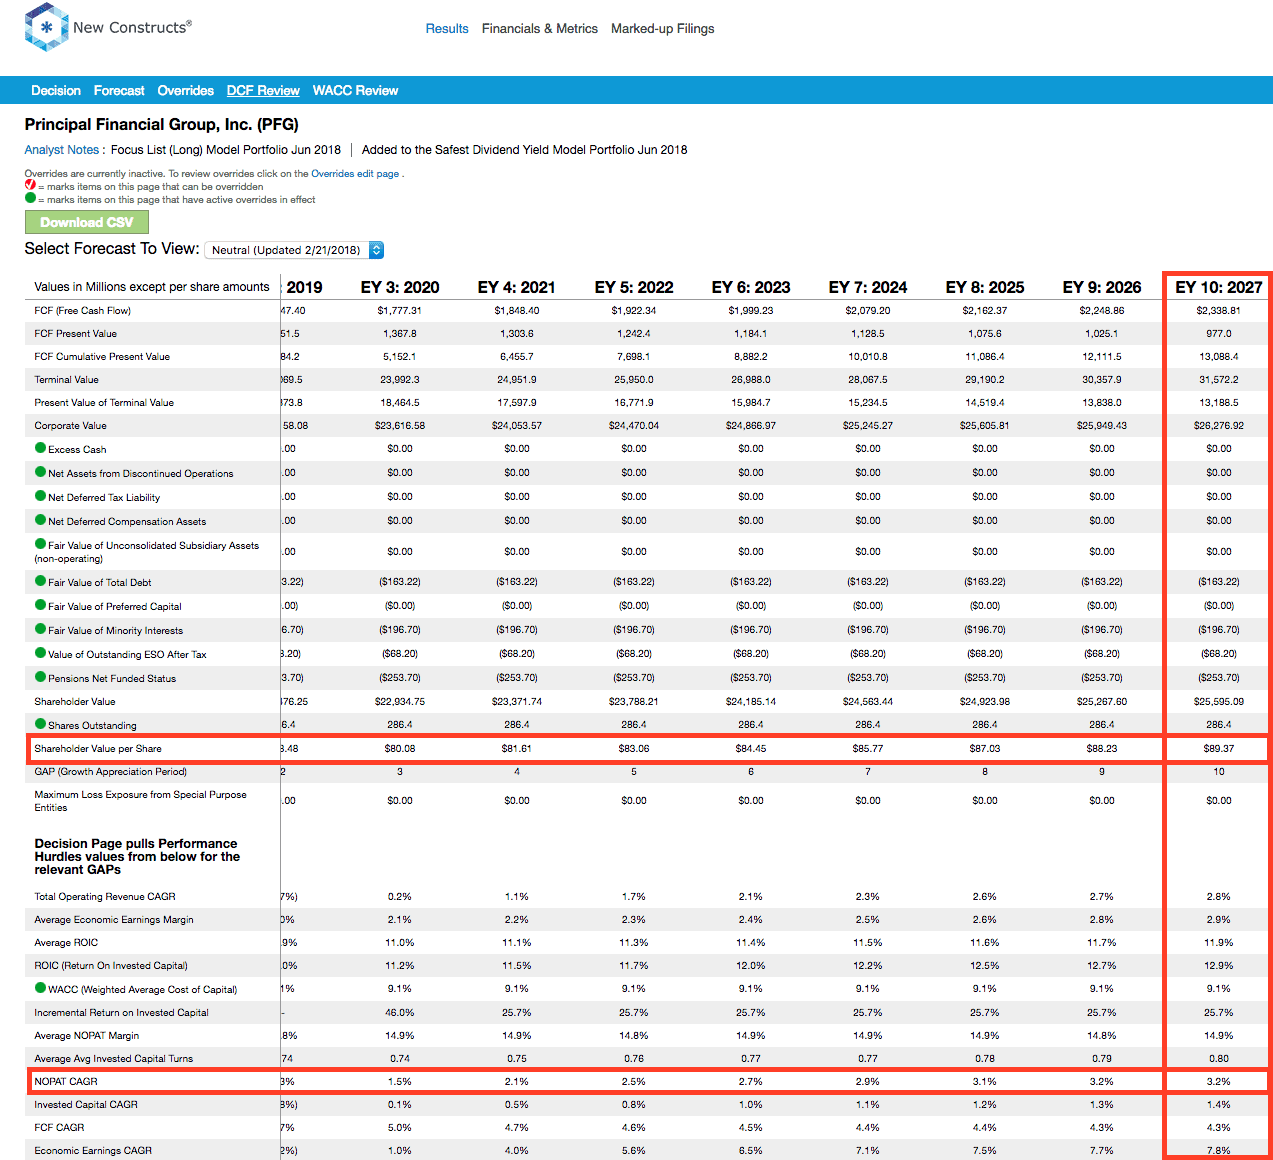Open the Results tab
This screenshot has width=1273, height=1160.
tap(447, 29)
